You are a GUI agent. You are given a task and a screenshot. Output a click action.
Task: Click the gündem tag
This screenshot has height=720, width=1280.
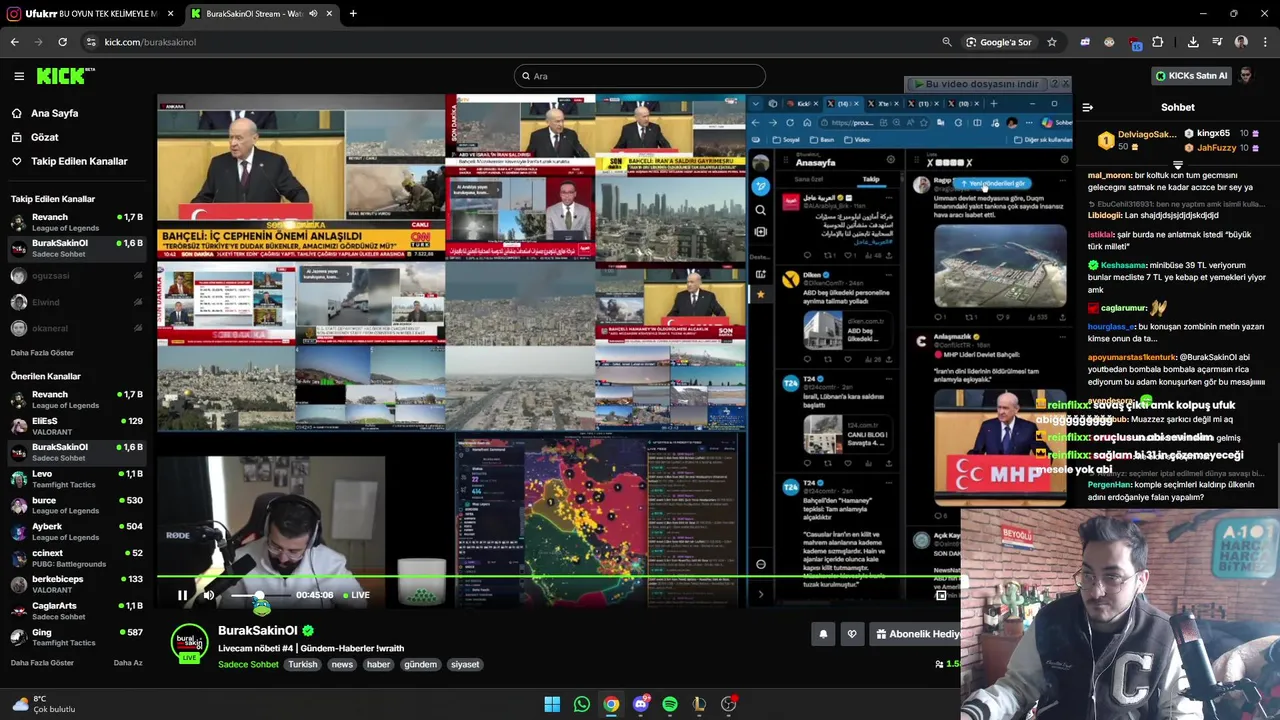(x=420, y=664)
